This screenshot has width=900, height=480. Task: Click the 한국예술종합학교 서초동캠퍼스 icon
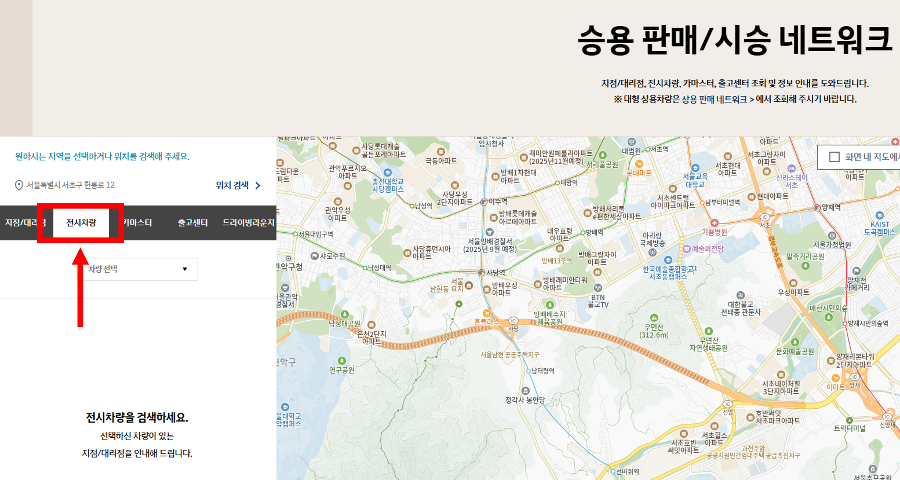(669, 261)
